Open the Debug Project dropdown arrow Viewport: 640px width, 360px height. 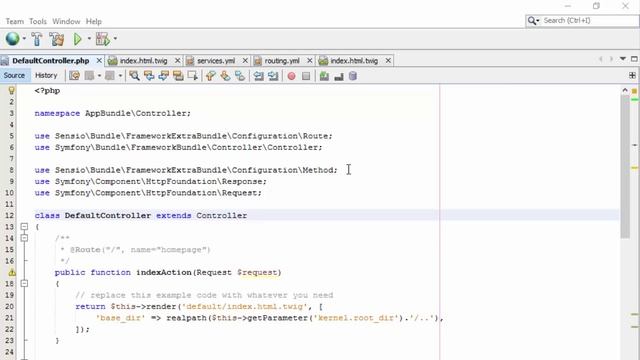(115, 39)
